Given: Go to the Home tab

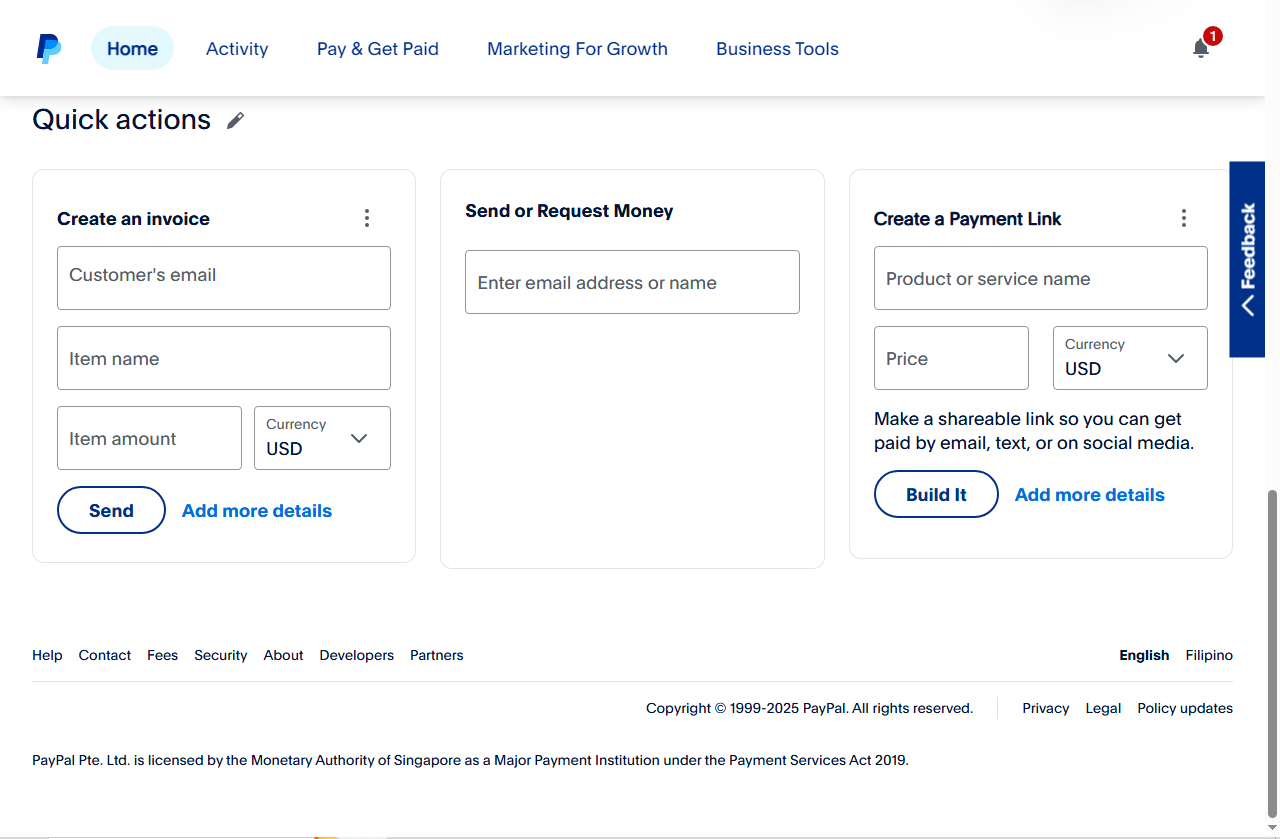Looking at the screenshot, I should coord(132,48).
